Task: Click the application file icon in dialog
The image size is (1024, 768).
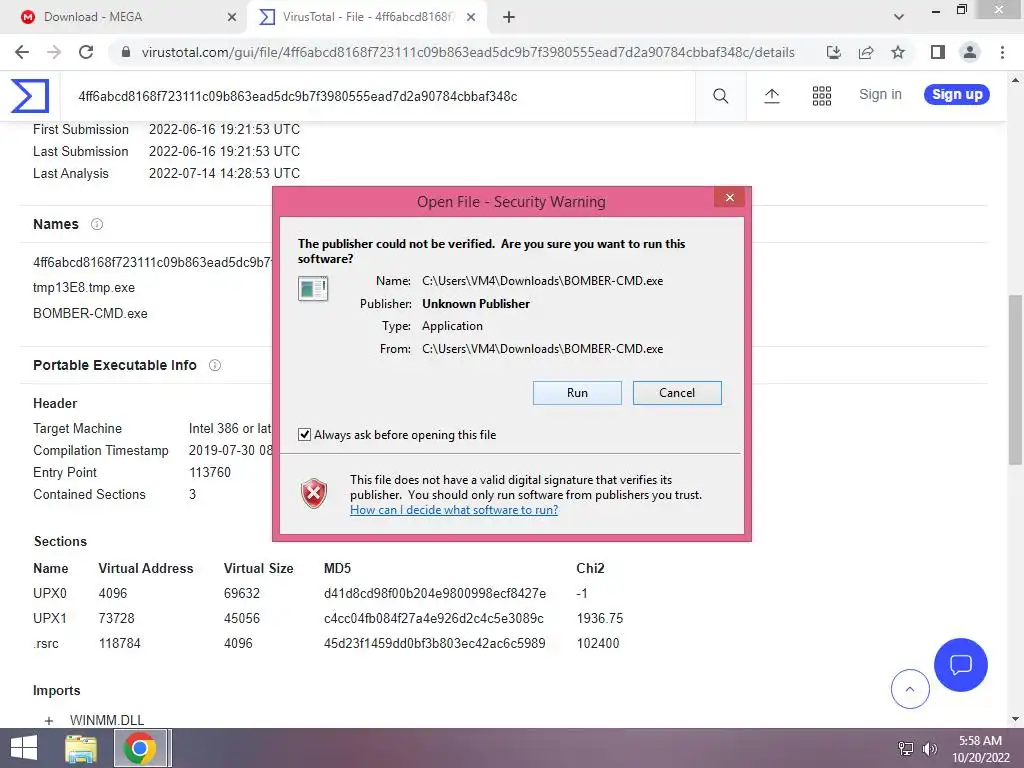Action: pyautogui.click(x=313, y=289)
